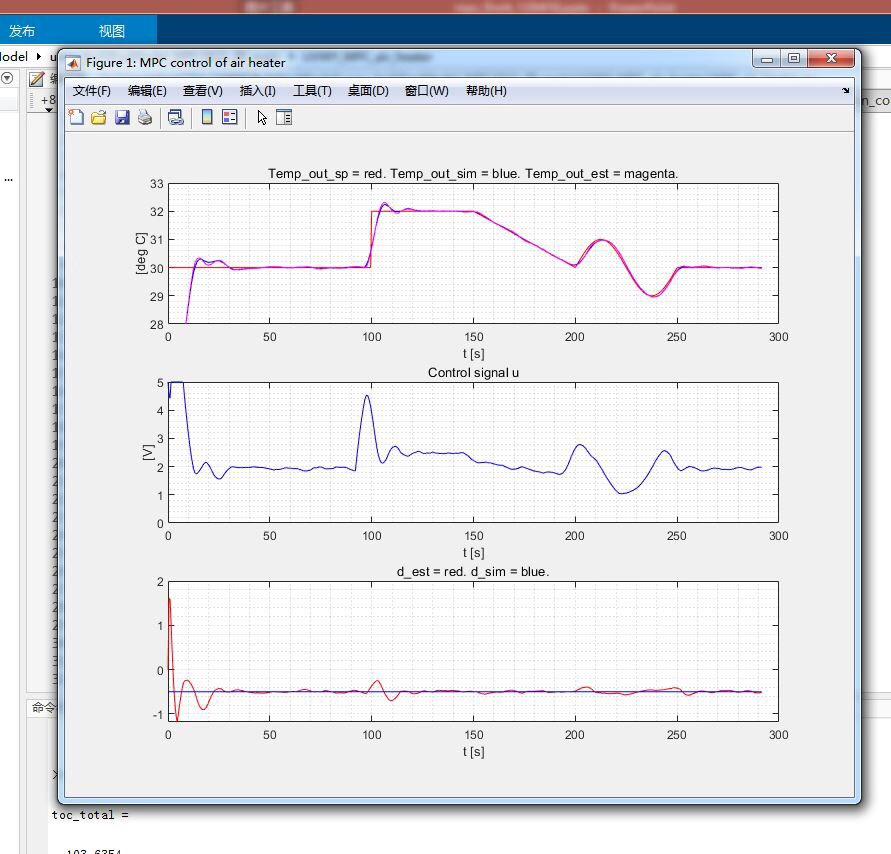
Task: Expand the breadcrumb arrow after 'odel' in the path bar
Action: pos(39,56)
